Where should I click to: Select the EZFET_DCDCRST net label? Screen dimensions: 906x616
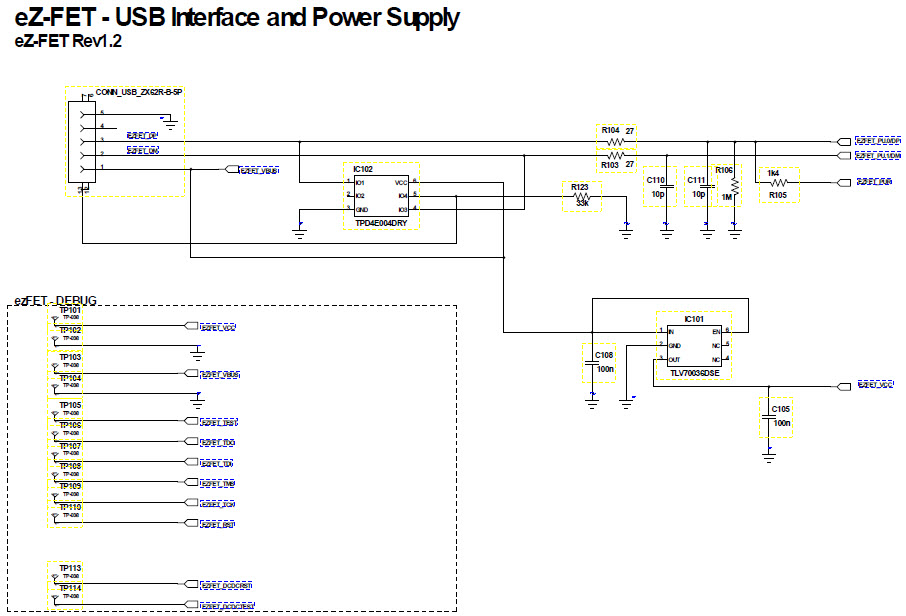point(226,584)
